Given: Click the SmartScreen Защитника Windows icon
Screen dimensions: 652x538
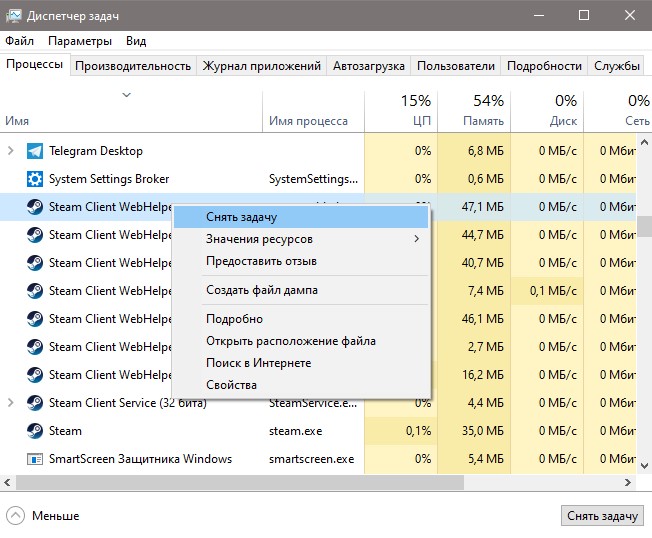Looking at the screenshot, I should [x=35, y=459].
